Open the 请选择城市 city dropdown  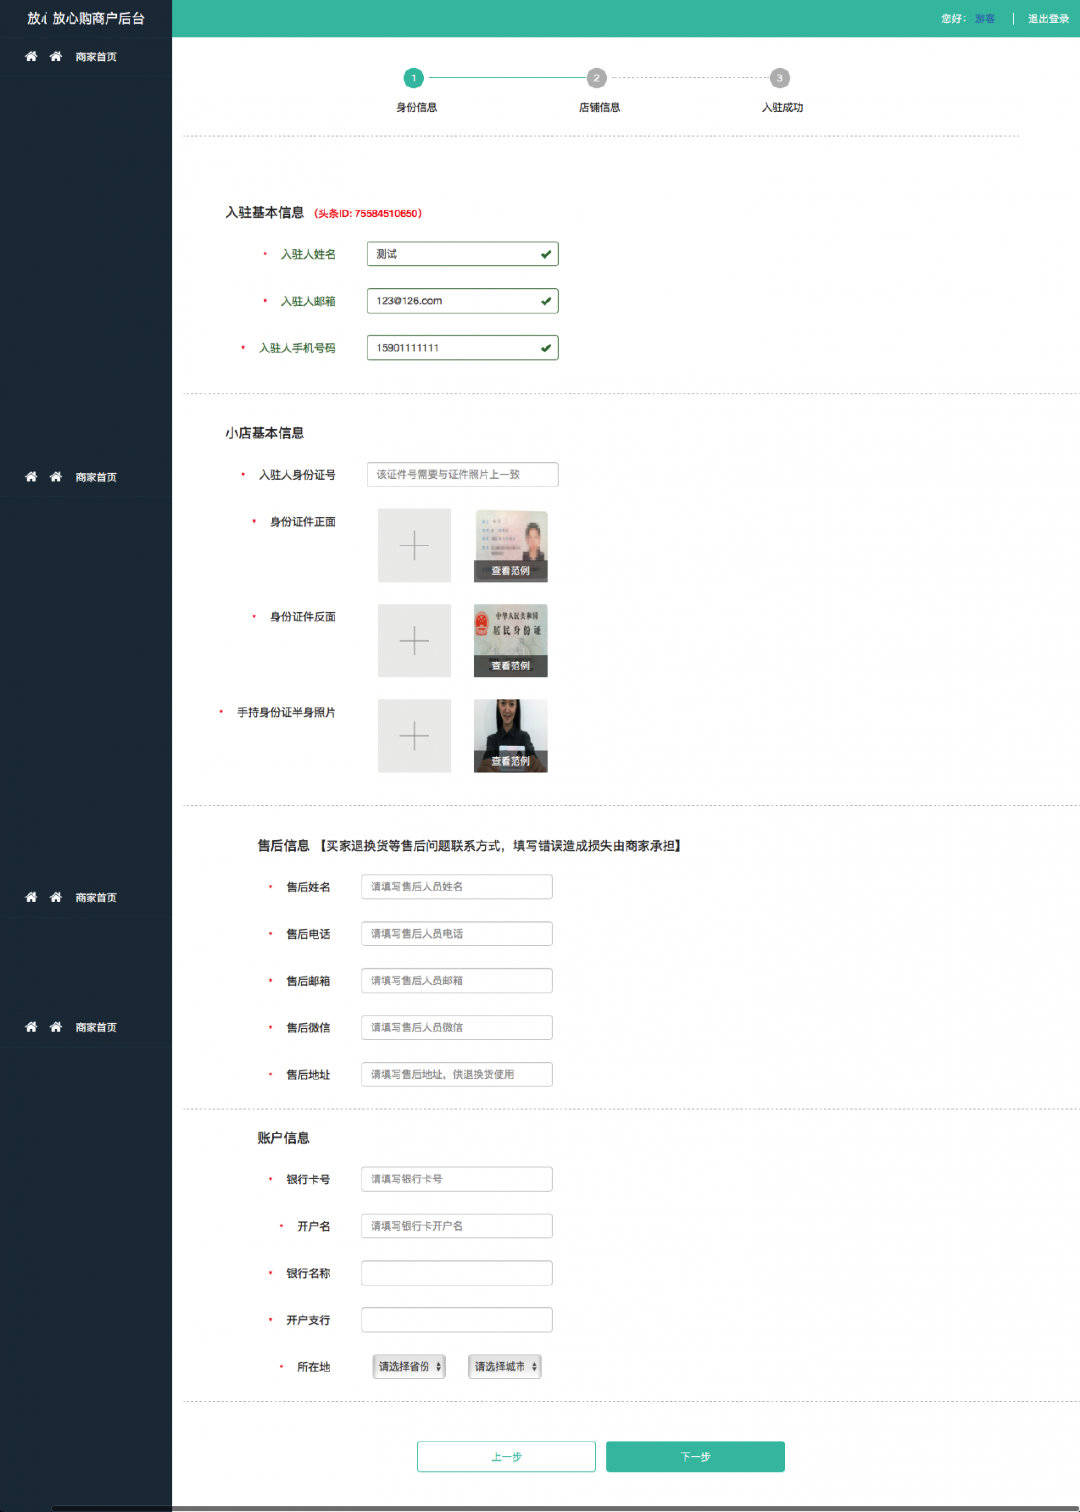click(504, 1367)
